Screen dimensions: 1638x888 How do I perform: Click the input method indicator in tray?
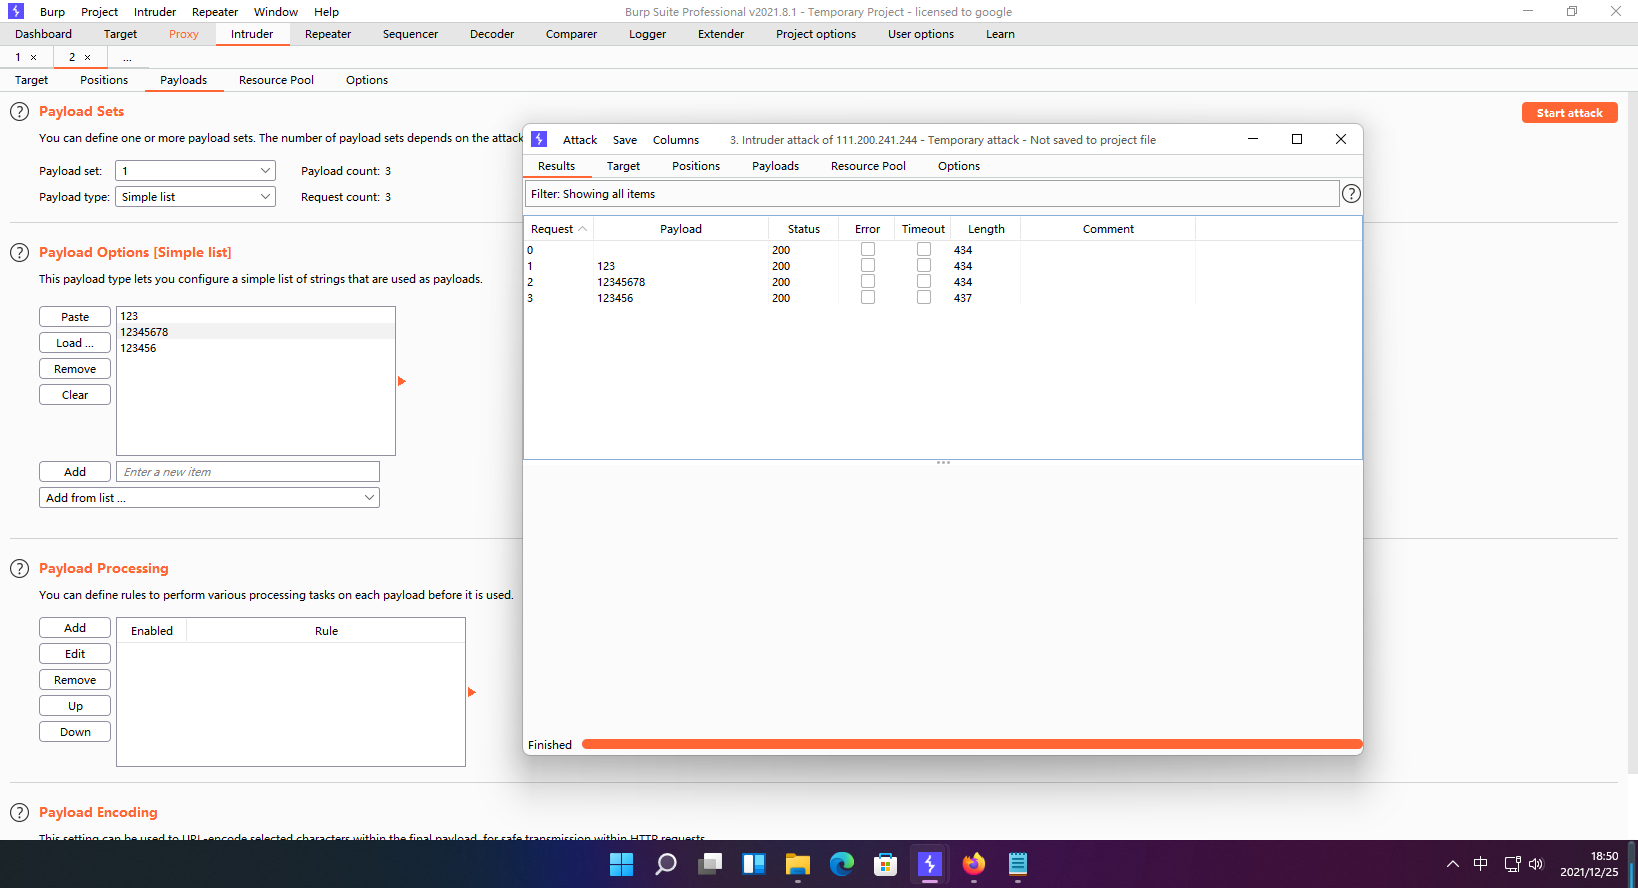tap(1481, 864)
